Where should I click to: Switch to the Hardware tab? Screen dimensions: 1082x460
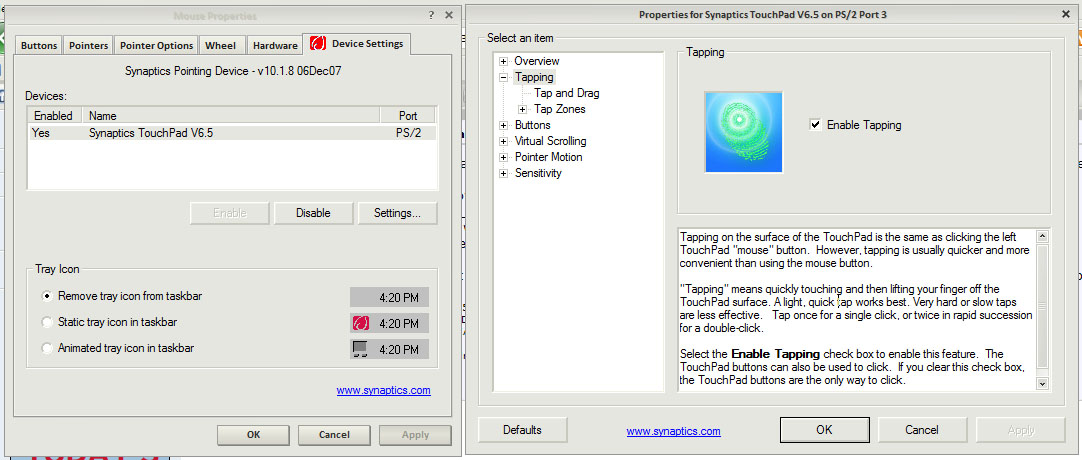pyautogui.click(x=275, y=46)
